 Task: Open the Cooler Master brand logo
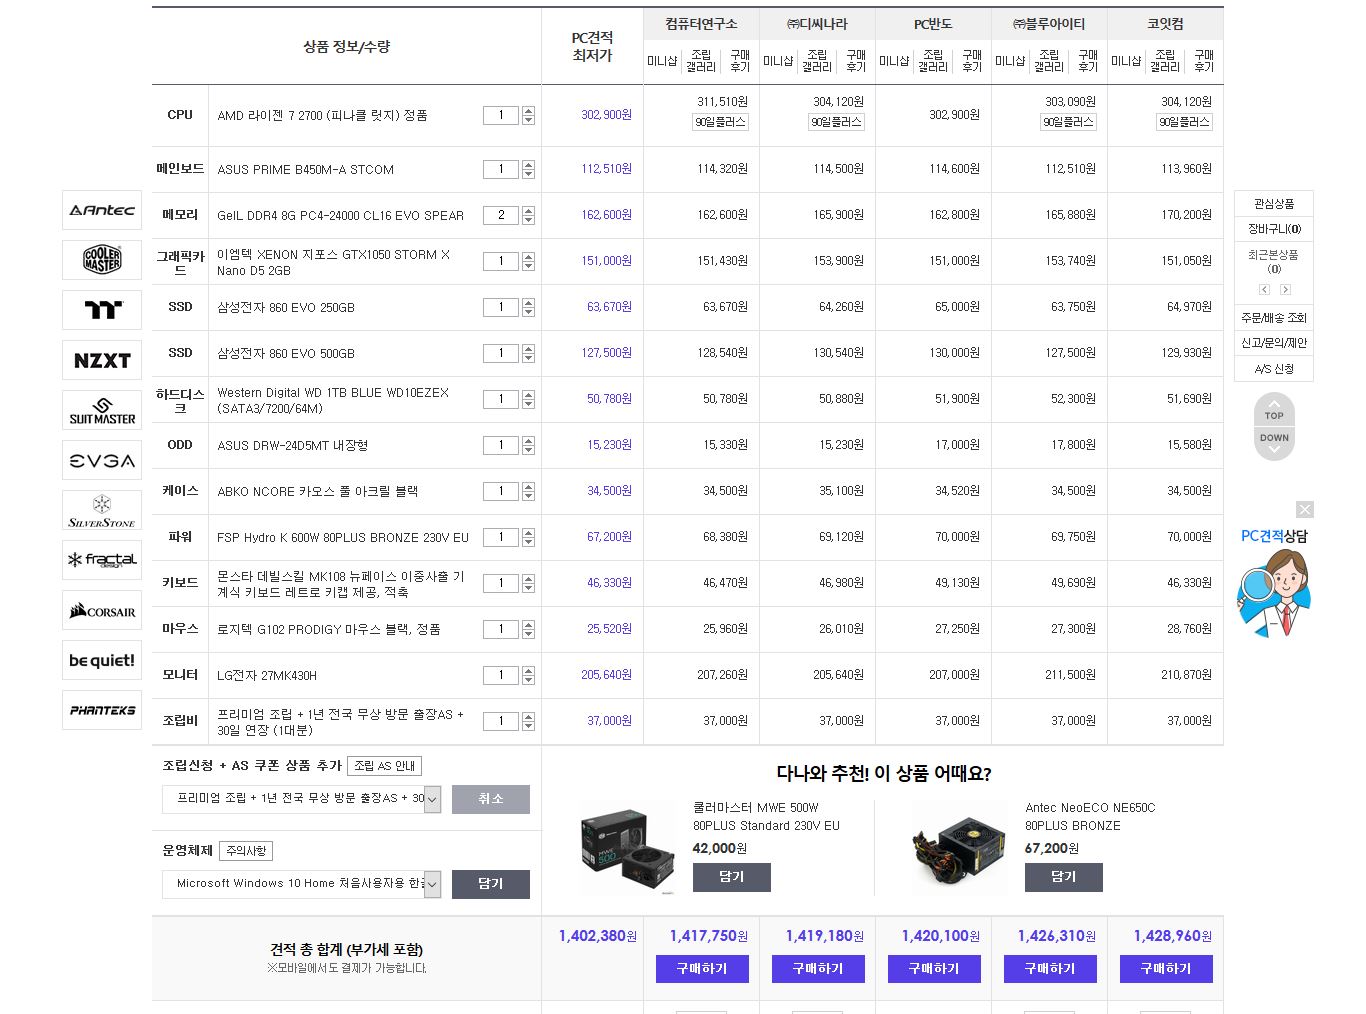click(x=102, y=260)
